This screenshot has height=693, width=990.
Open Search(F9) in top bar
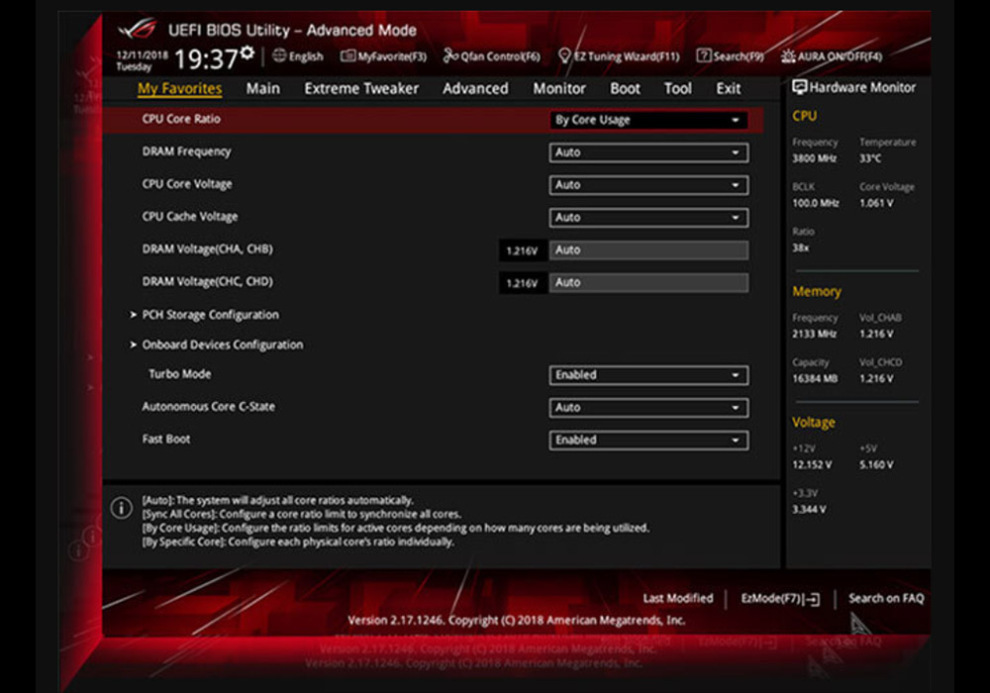(x=730, y=56)
